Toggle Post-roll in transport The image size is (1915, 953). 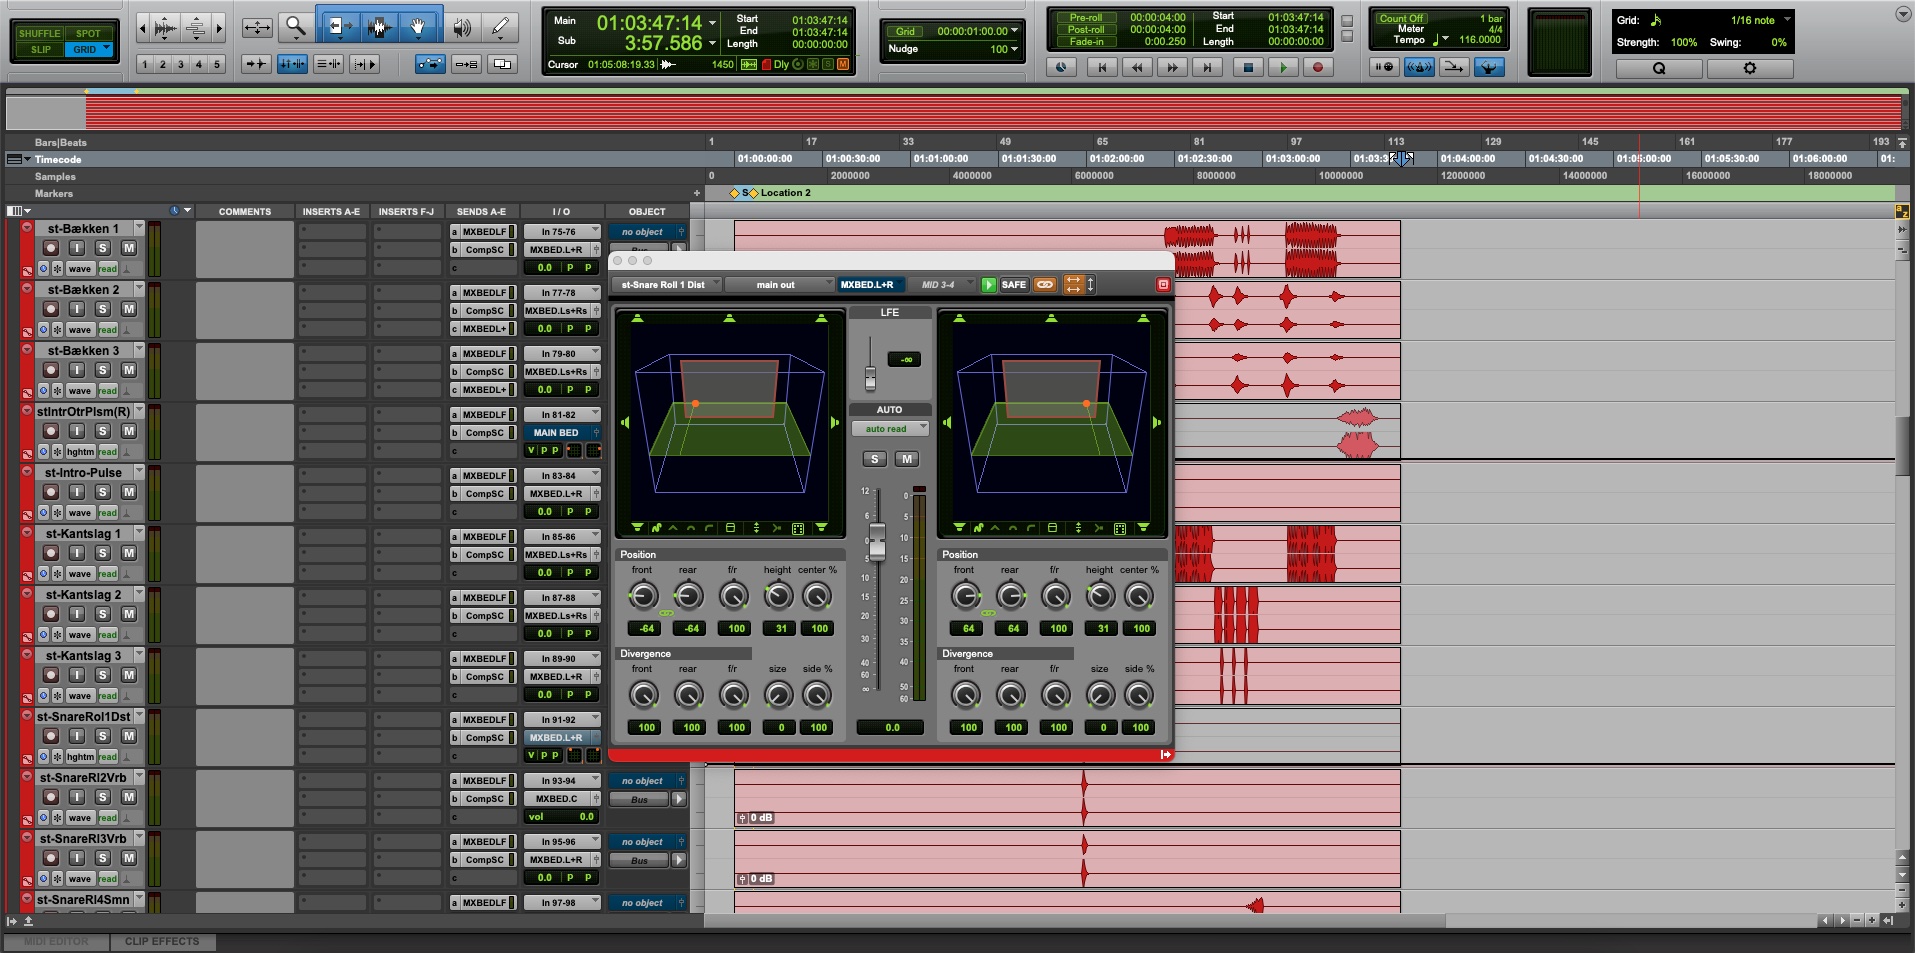point(1086,29)
